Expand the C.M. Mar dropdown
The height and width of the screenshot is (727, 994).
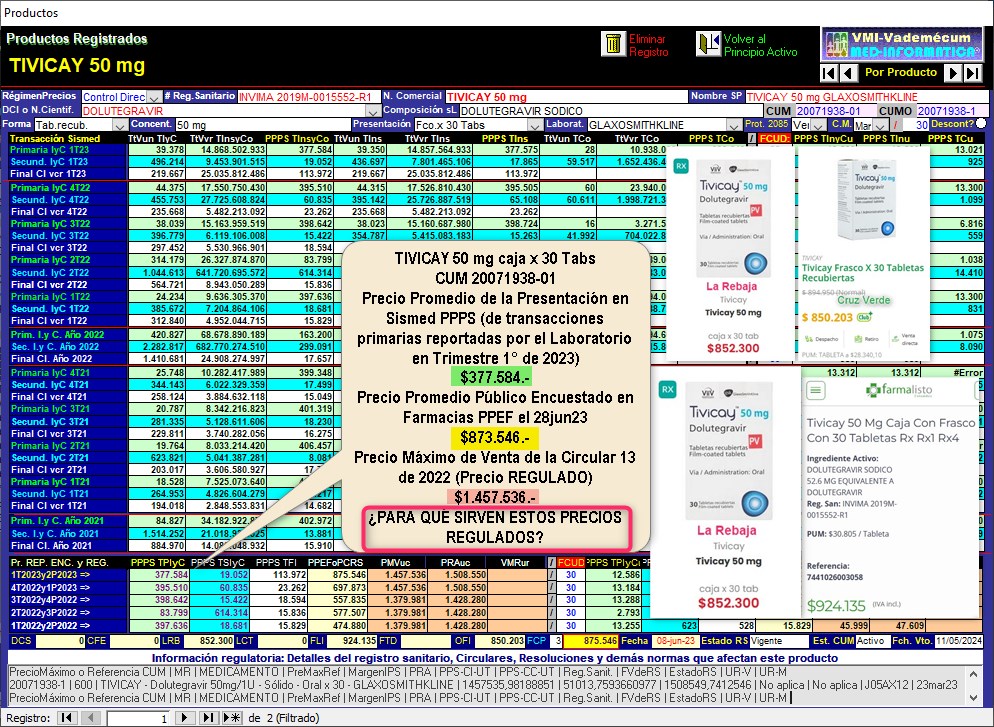[x=881, y=125]
